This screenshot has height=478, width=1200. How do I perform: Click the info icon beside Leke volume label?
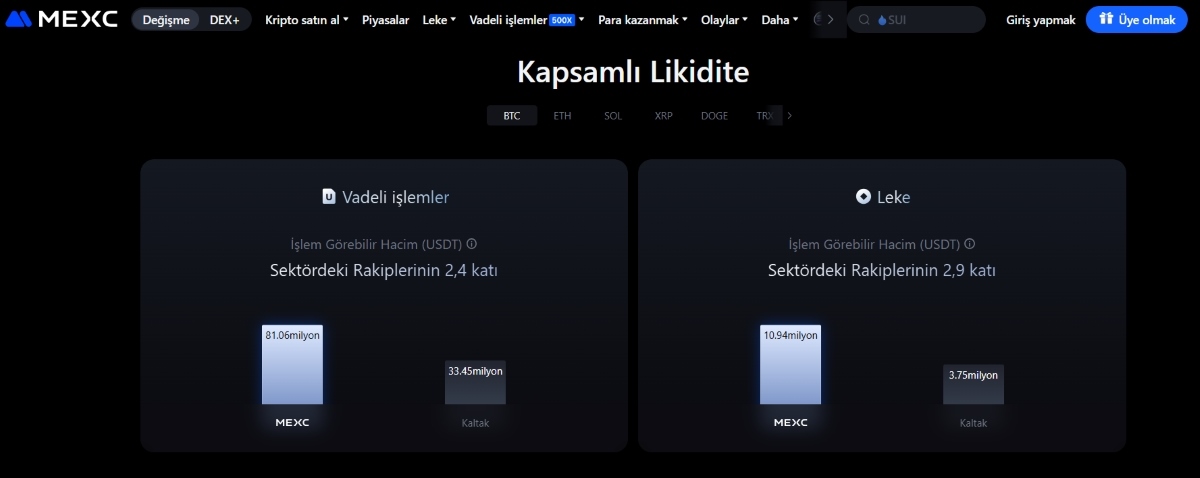(x=970, y=243)
